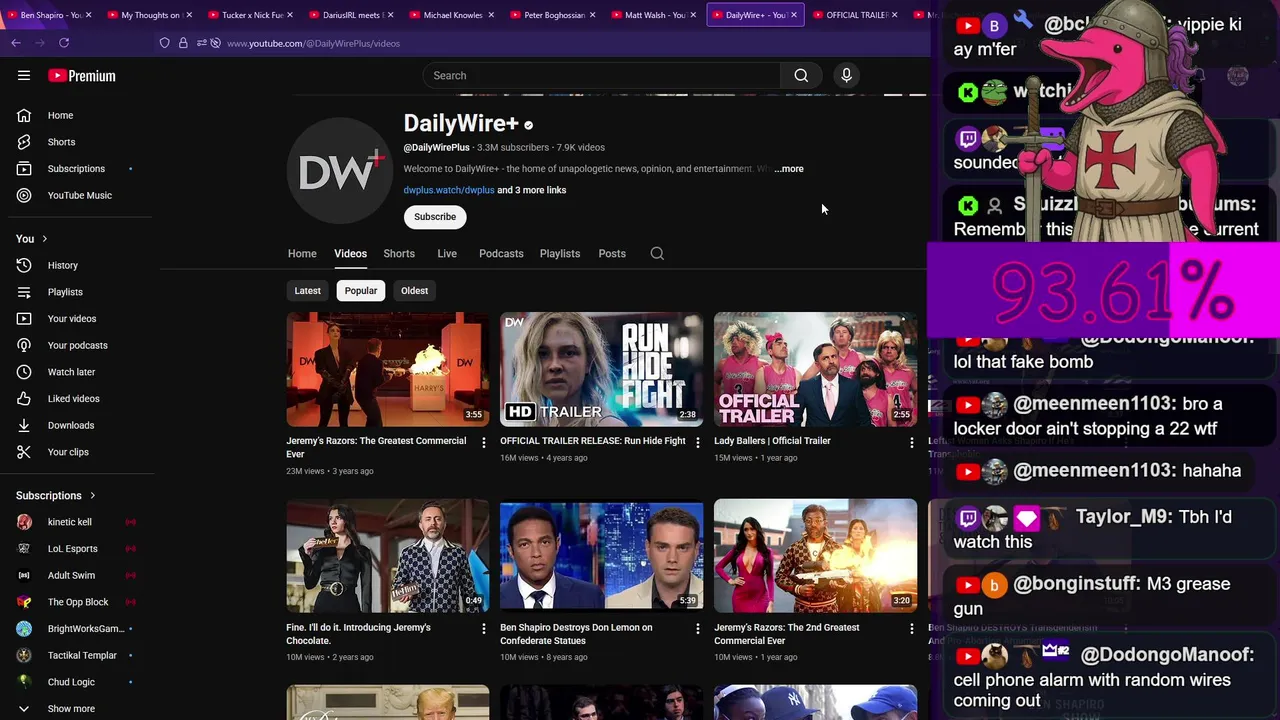Screen dimensions: 1280x720
Task: Click the browser back arrow
Action: coord(16,43)
